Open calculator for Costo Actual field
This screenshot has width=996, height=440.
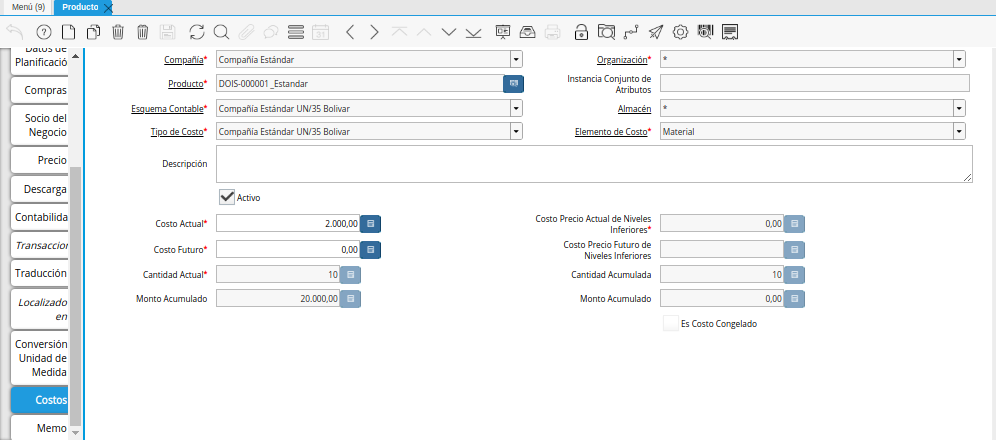coord(370,223)
